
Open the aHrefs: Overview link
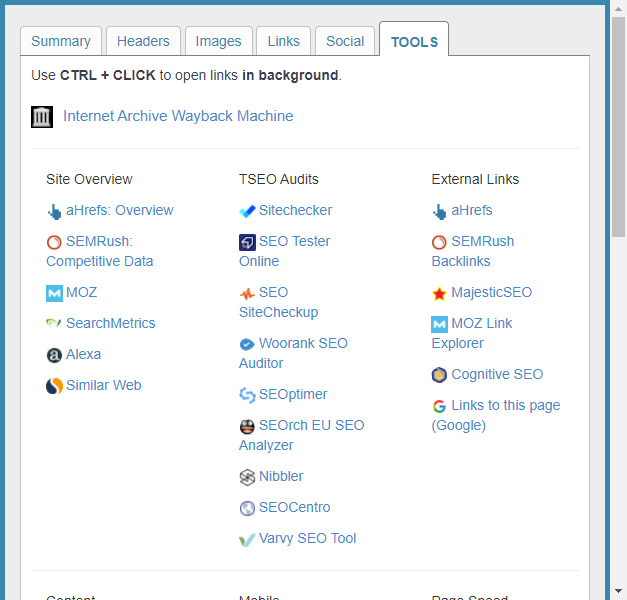pos(119,211)
